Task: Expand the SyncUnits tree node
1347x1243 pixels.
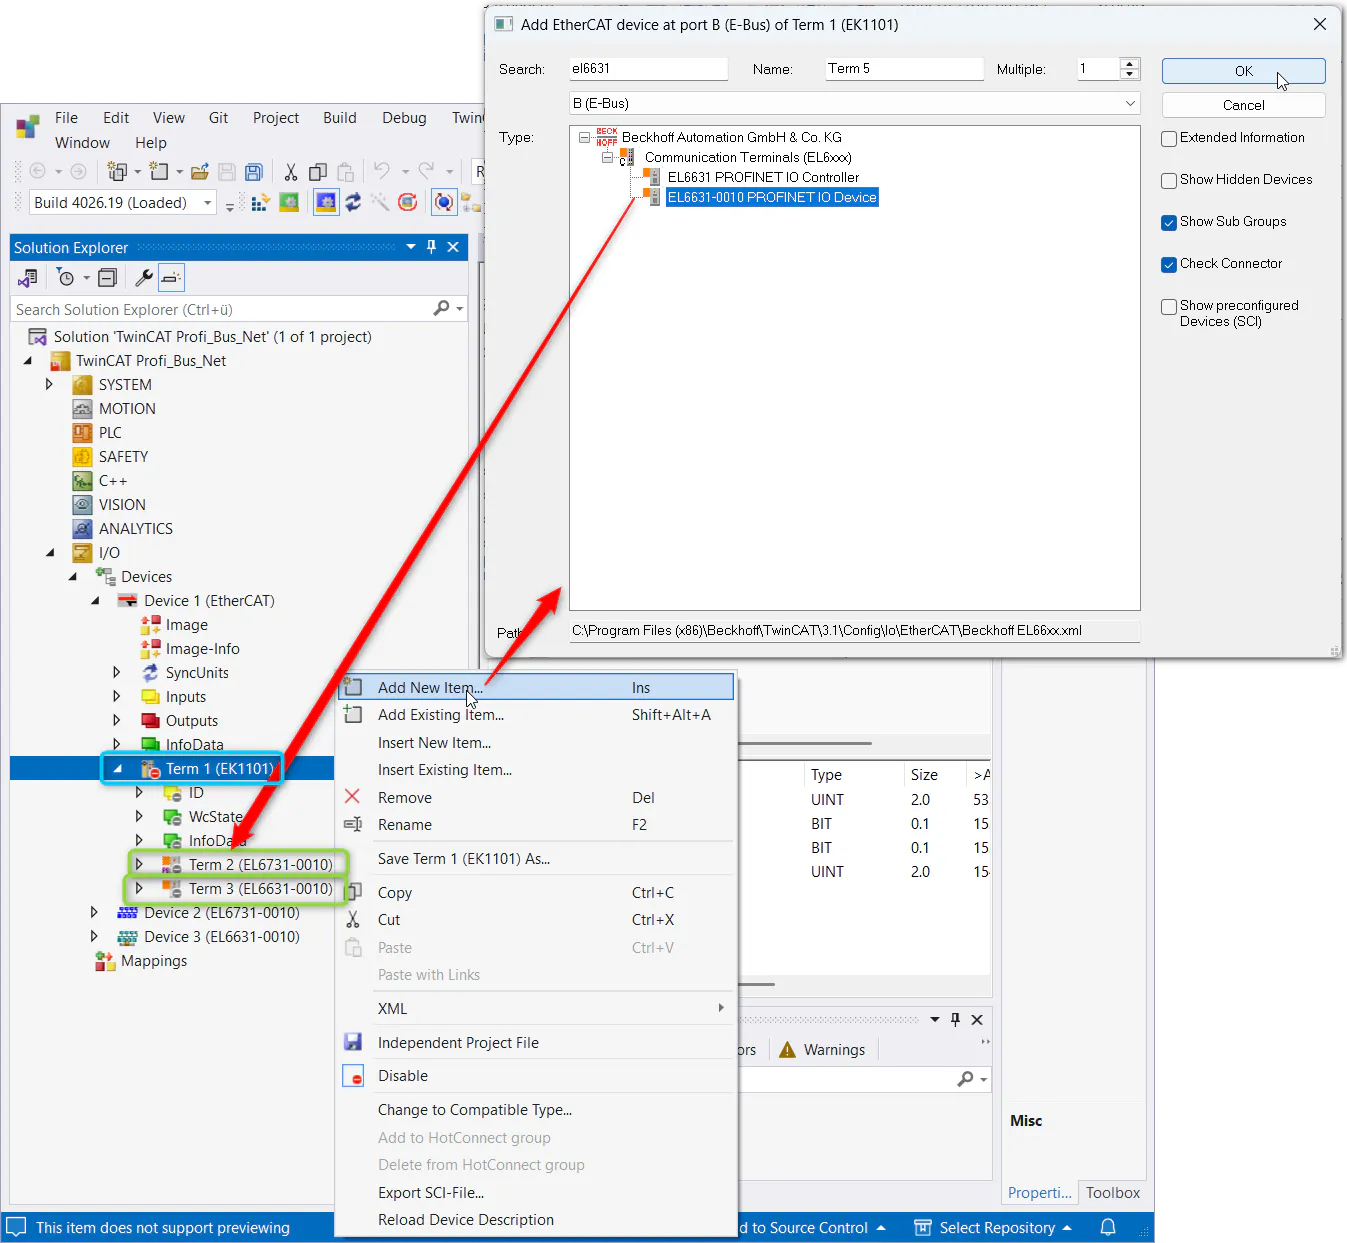Action: click(117, 673)
